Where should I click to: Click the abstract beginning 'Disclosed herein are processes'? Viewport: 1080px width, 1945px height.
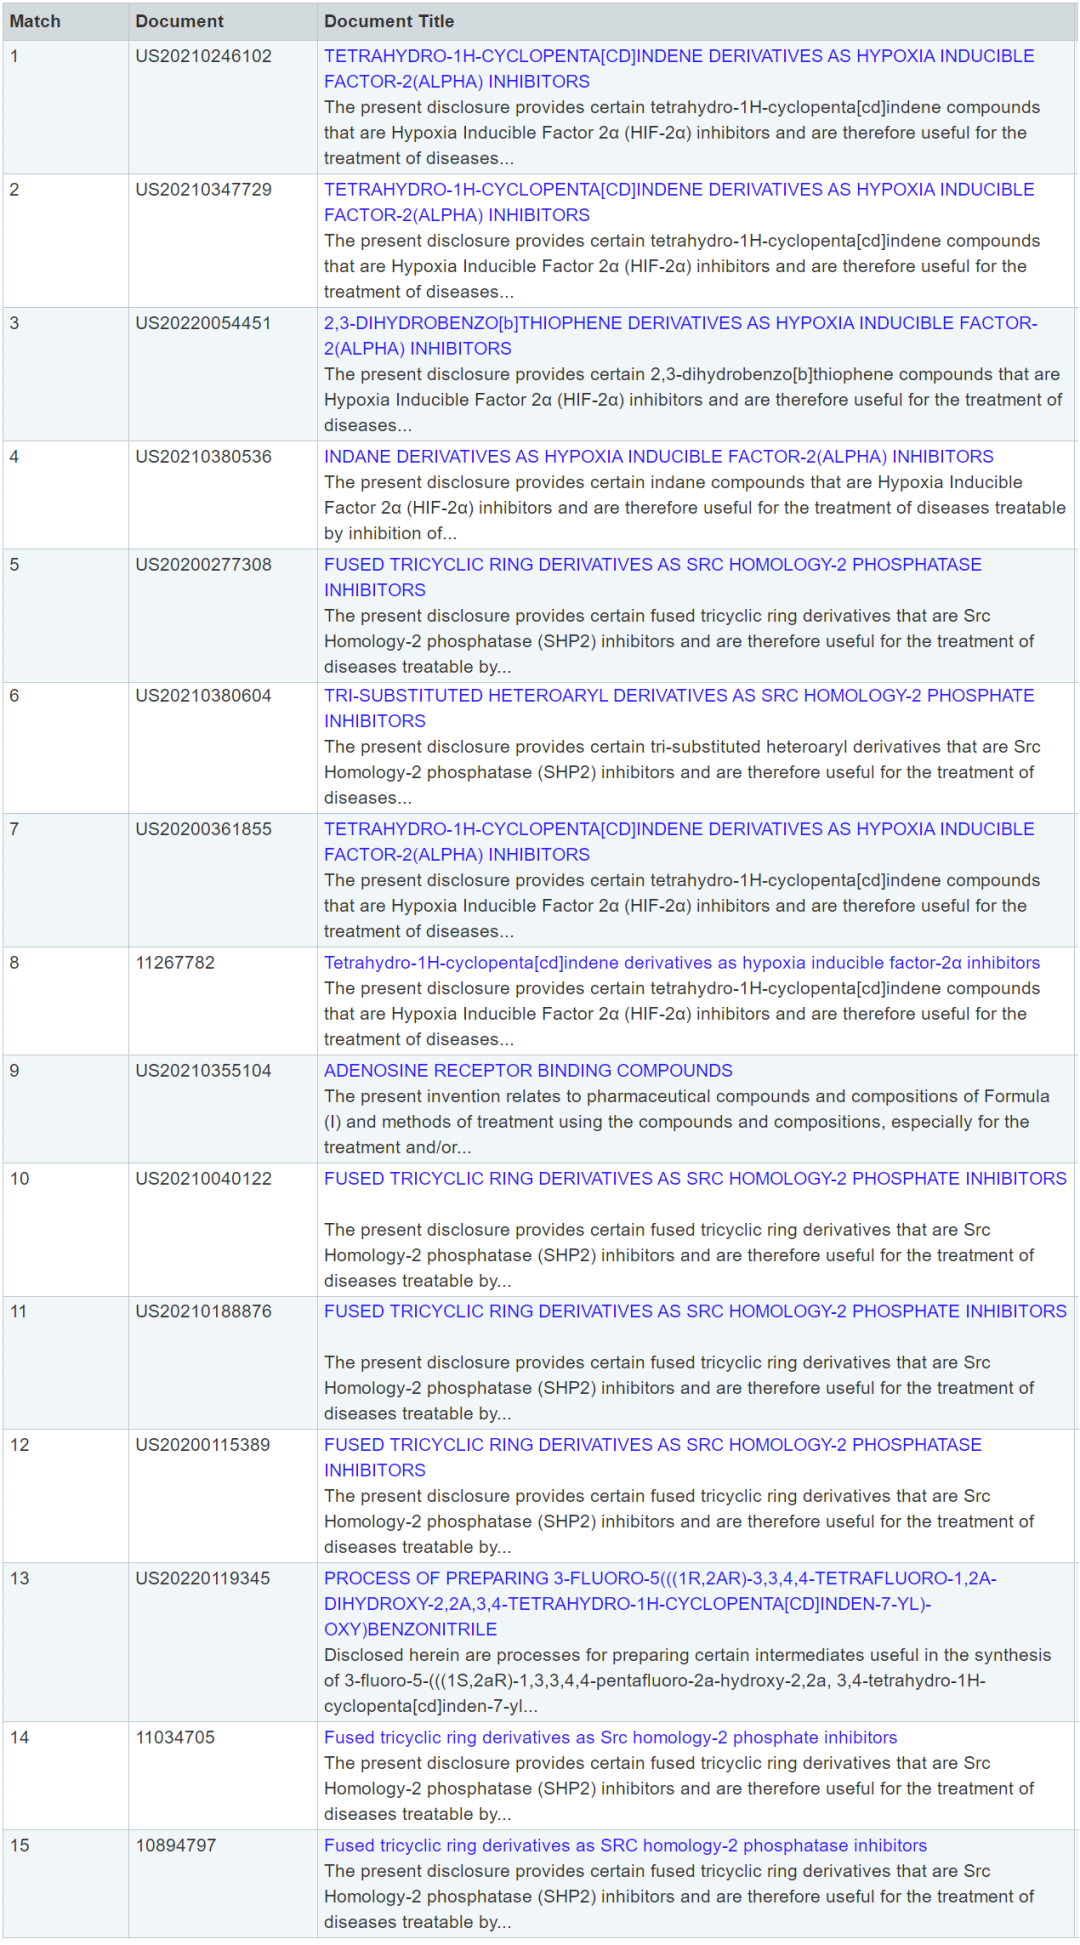coord(688,1681)
